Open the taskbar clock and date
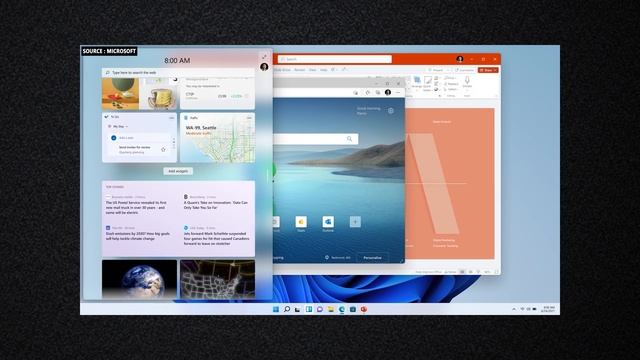 point(548,309)
